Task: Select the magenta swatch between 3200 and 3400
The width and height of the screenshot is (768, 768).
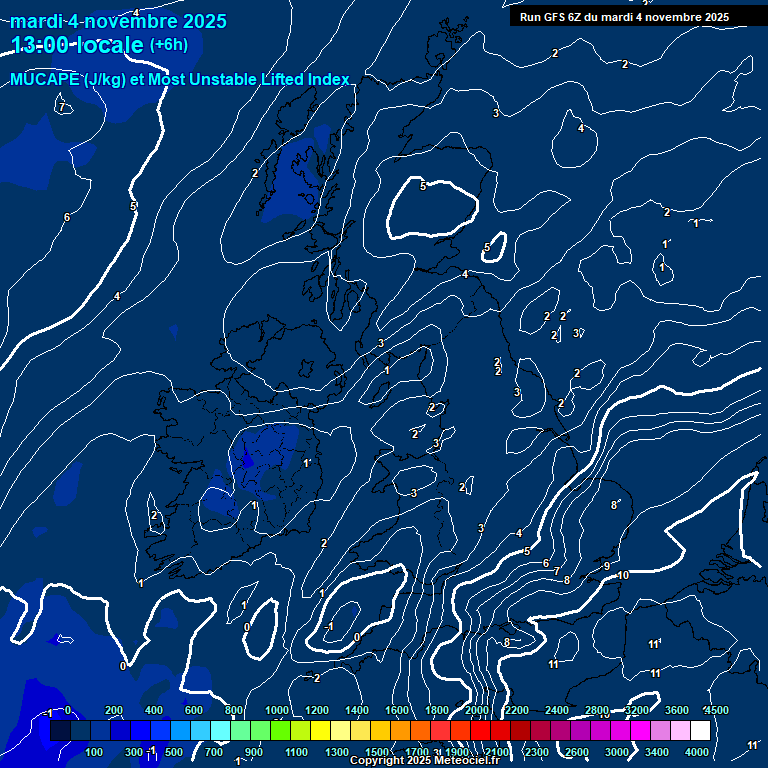Action: (x=640, y=730)
